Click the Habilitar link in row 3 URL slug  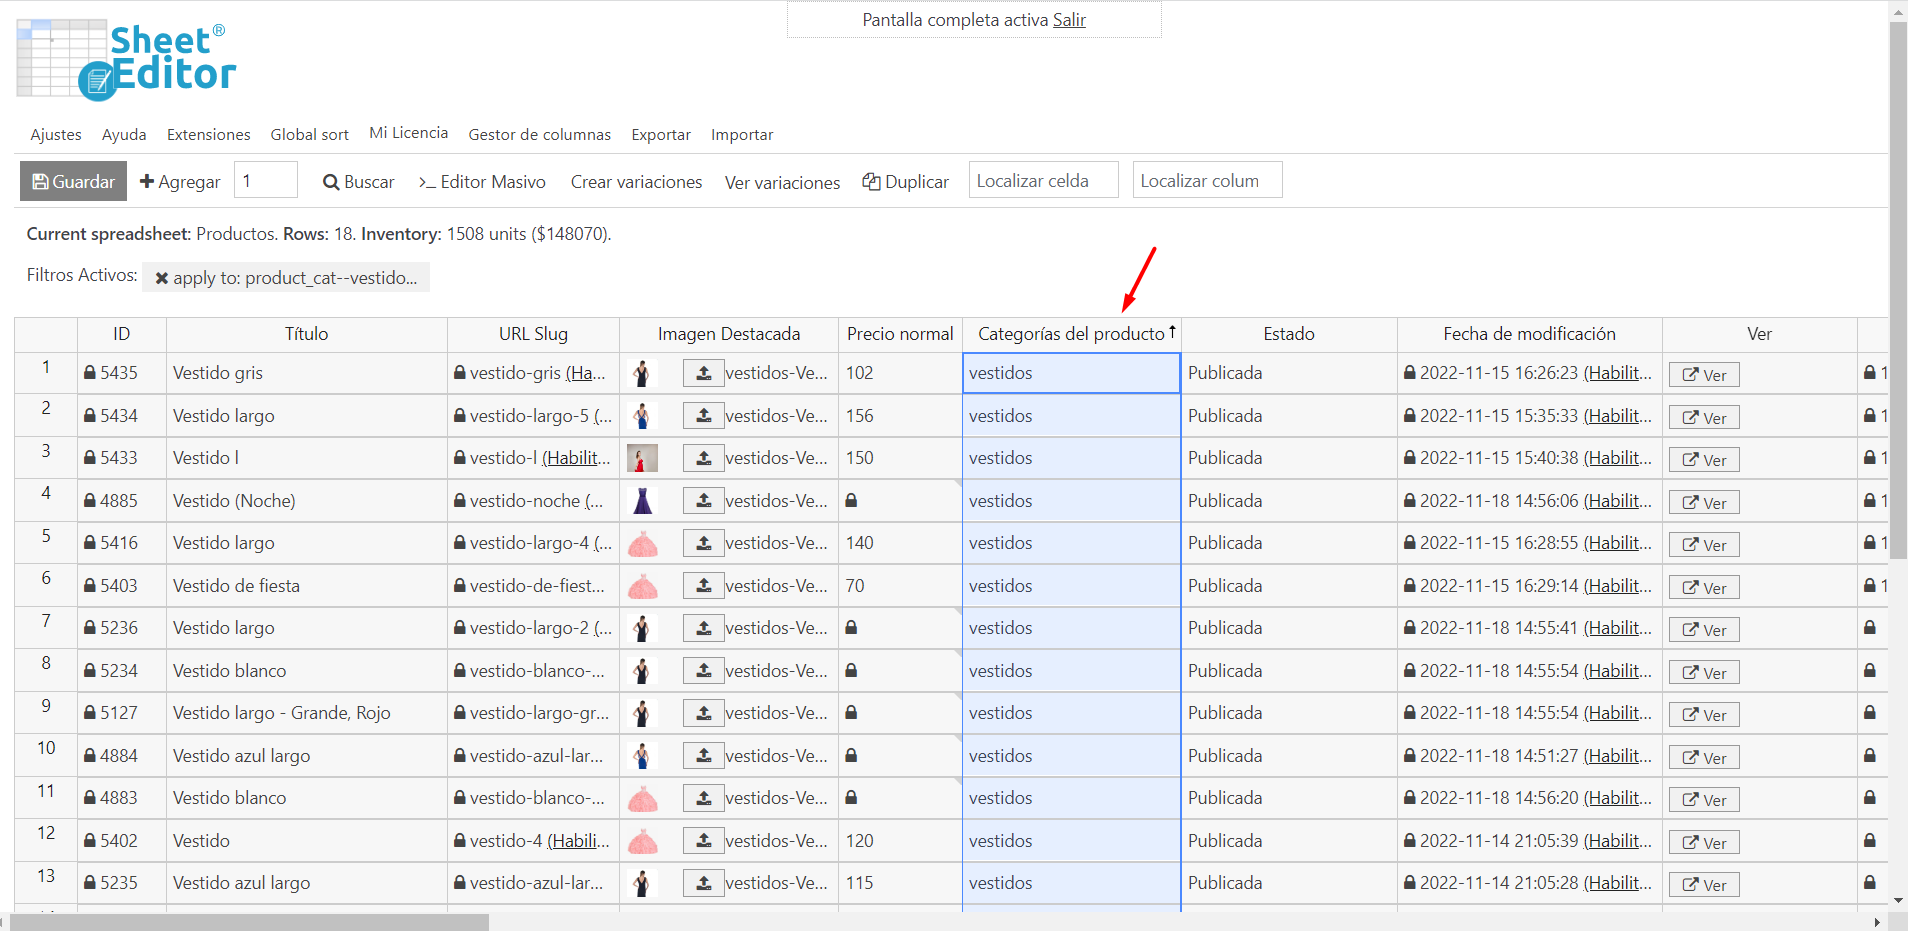click(x=576, y=458)
